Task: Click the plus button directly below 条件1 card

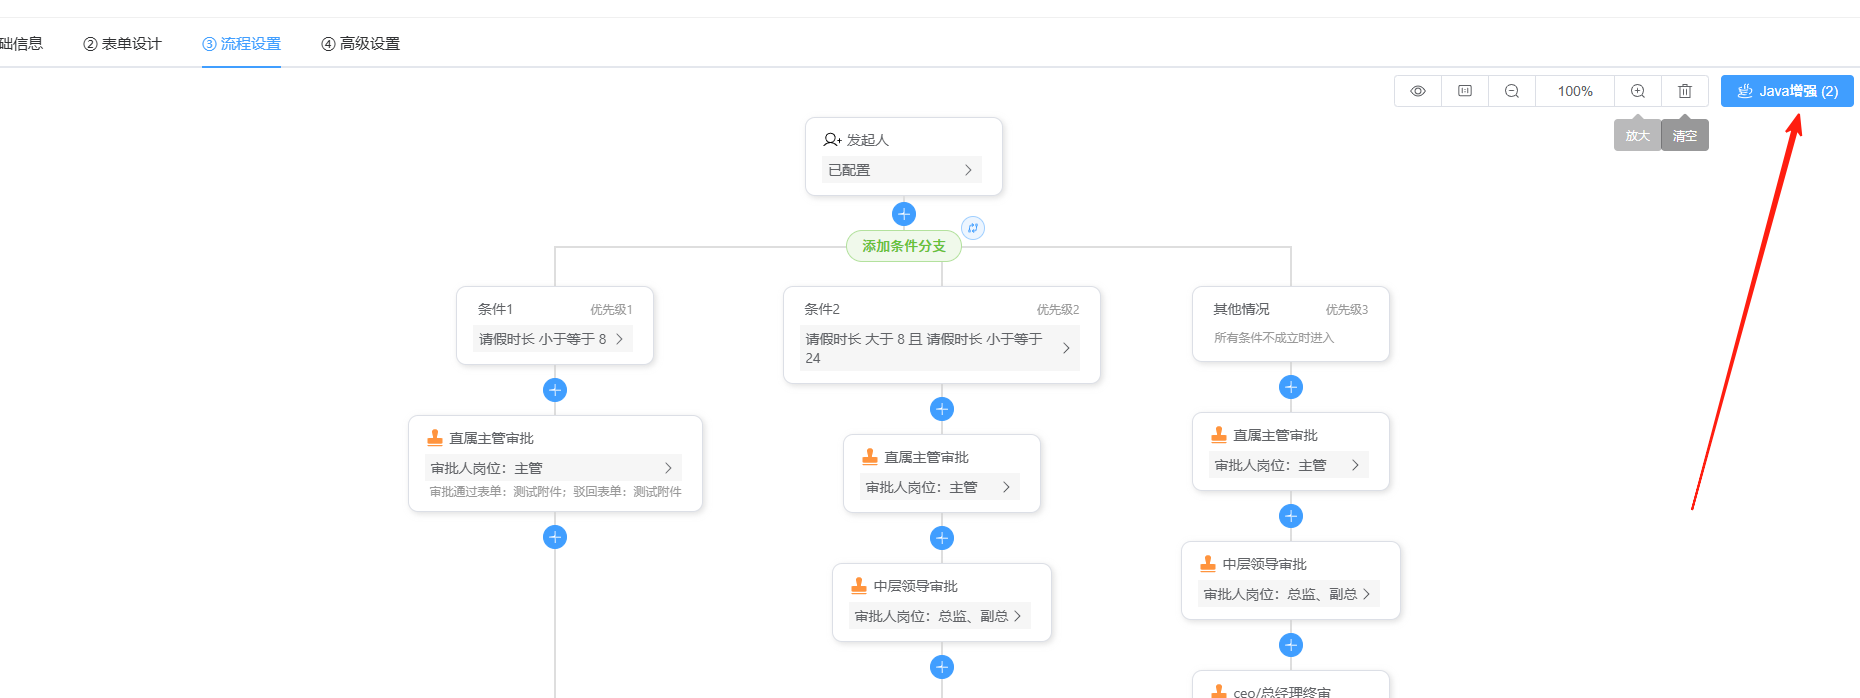Action: tap(555, 390)
